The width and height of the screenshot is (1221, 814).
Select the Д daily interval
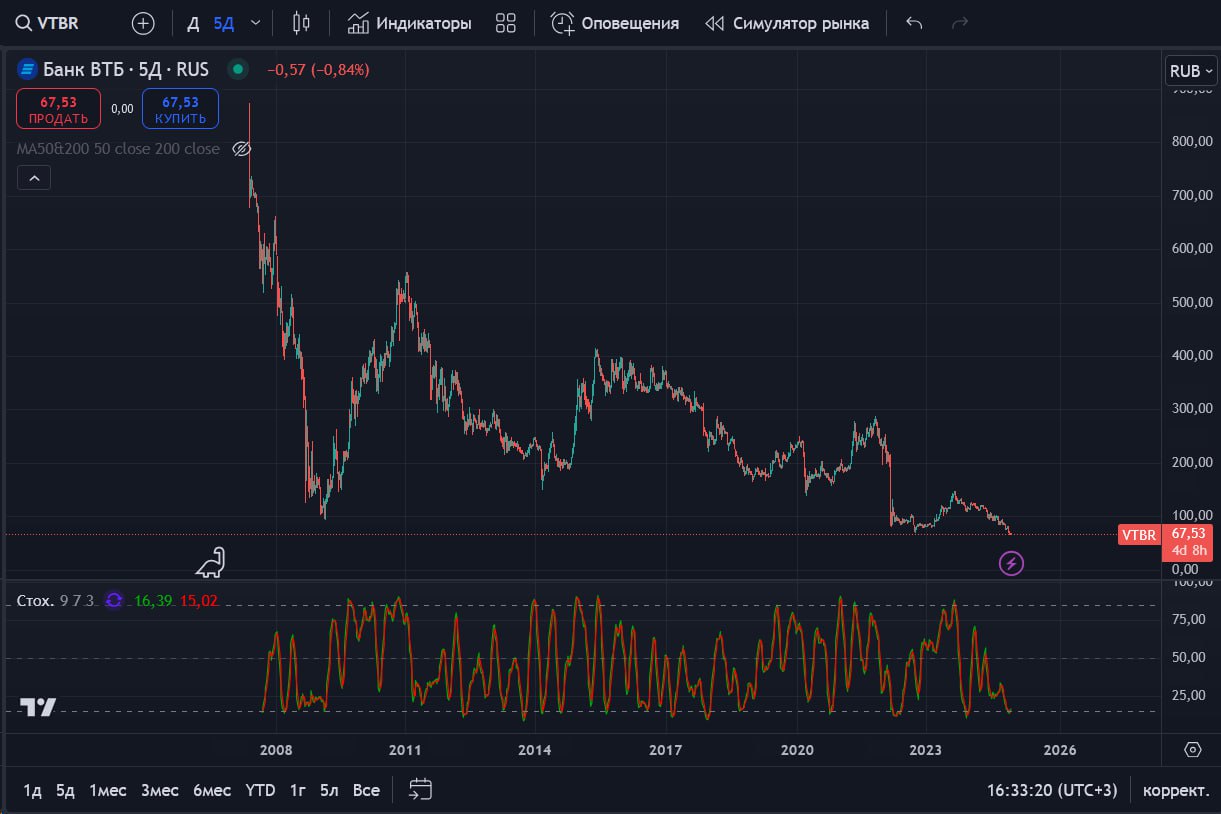tap(193, 23)
